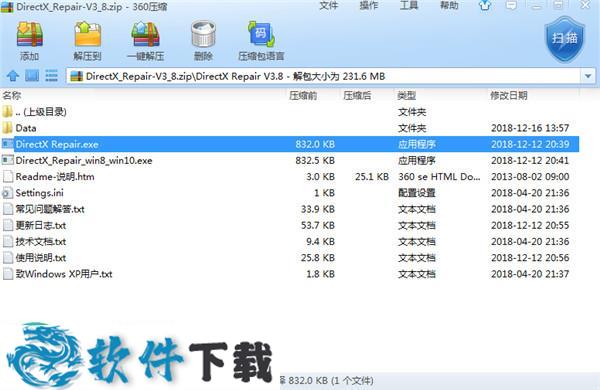Sort by the 压缩前 (Size before) column header
The image size is (600, 390).
click(x=303, y=95)
